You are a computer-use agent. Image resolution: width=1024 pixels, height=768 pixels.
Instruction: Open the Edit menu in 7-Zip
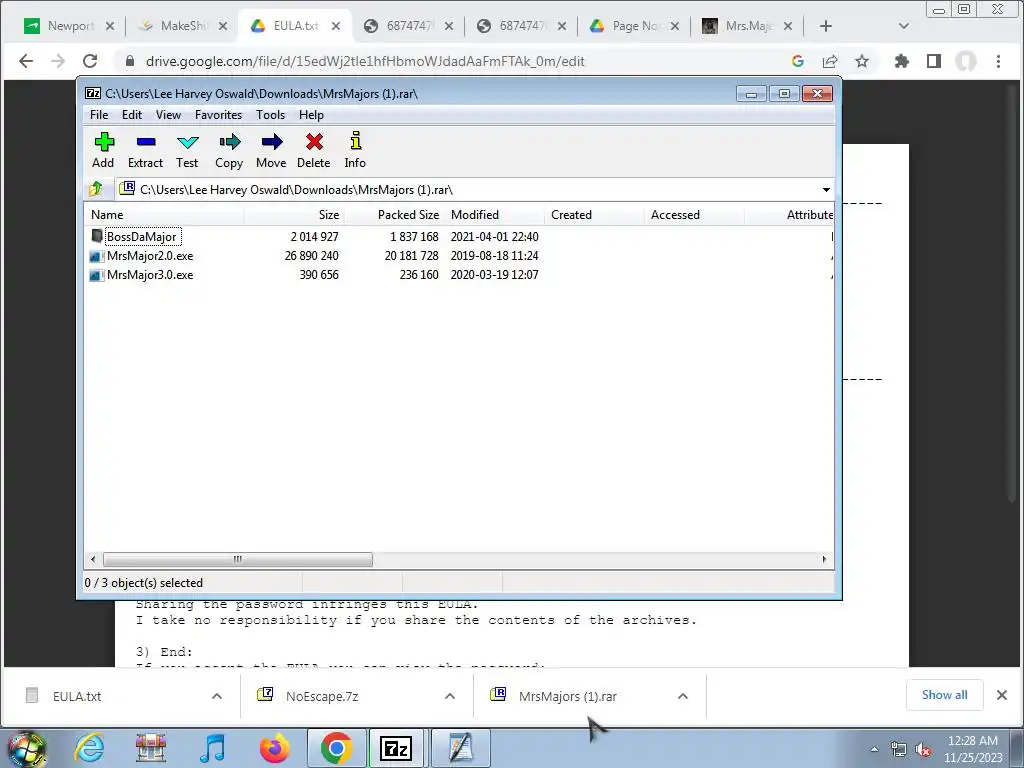tap(132, 115)
